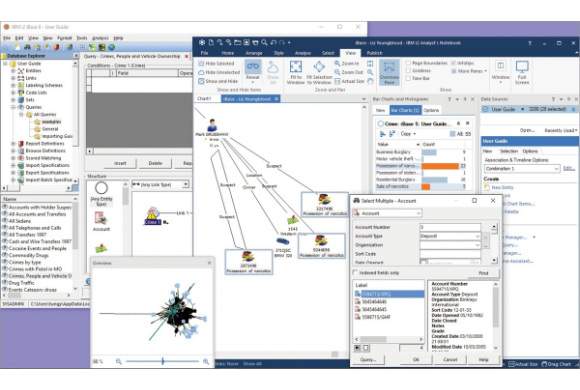Click the OK button in Select Multiple dialog
This screenshot has width=580, height=390.
point(416,360)
